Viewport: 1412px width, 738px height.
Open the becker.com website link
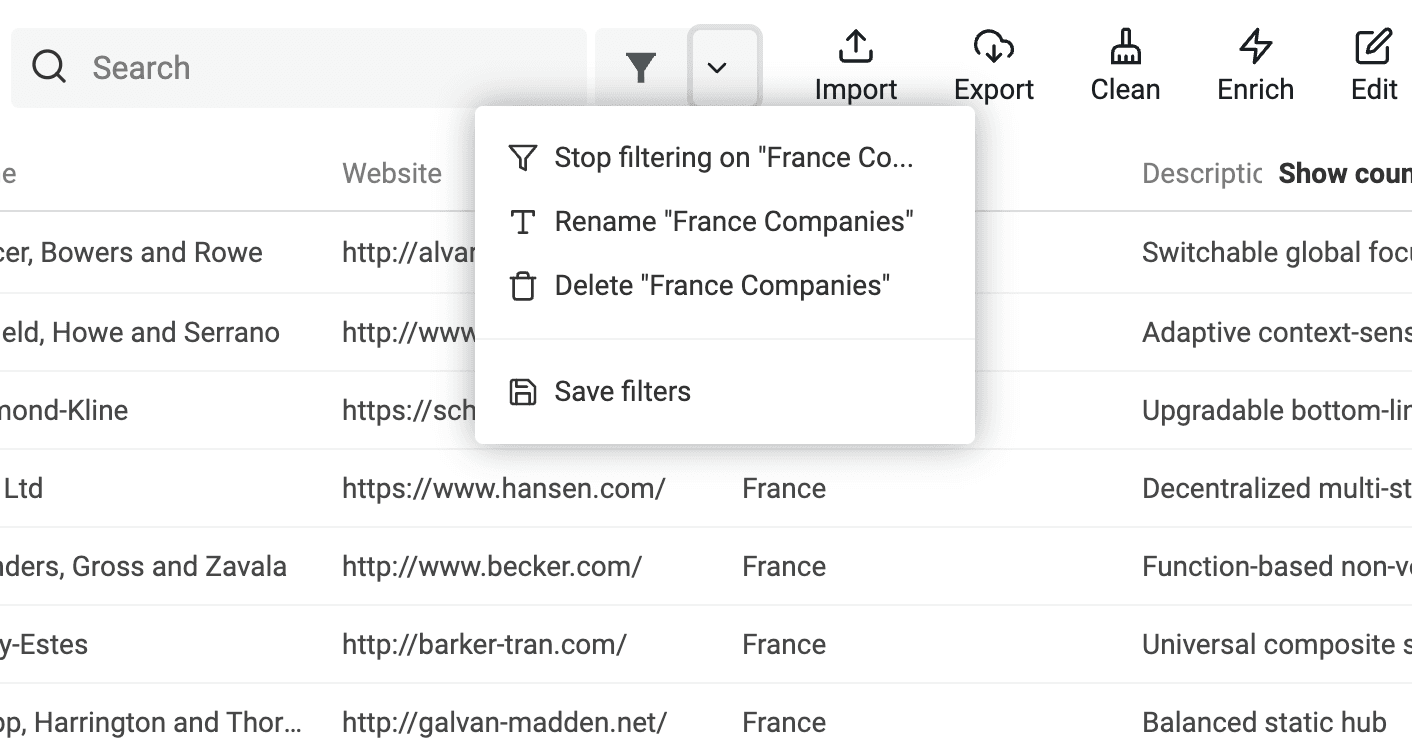click(491, 567)
